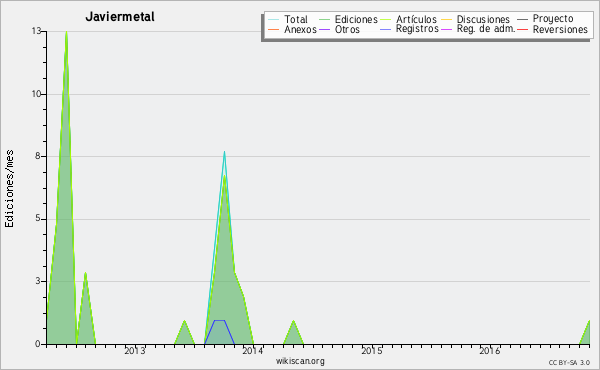The height and width of the screenshot is (370, 600).
Task: Click the 2015 x-axis label
Action: pos(372,351)
